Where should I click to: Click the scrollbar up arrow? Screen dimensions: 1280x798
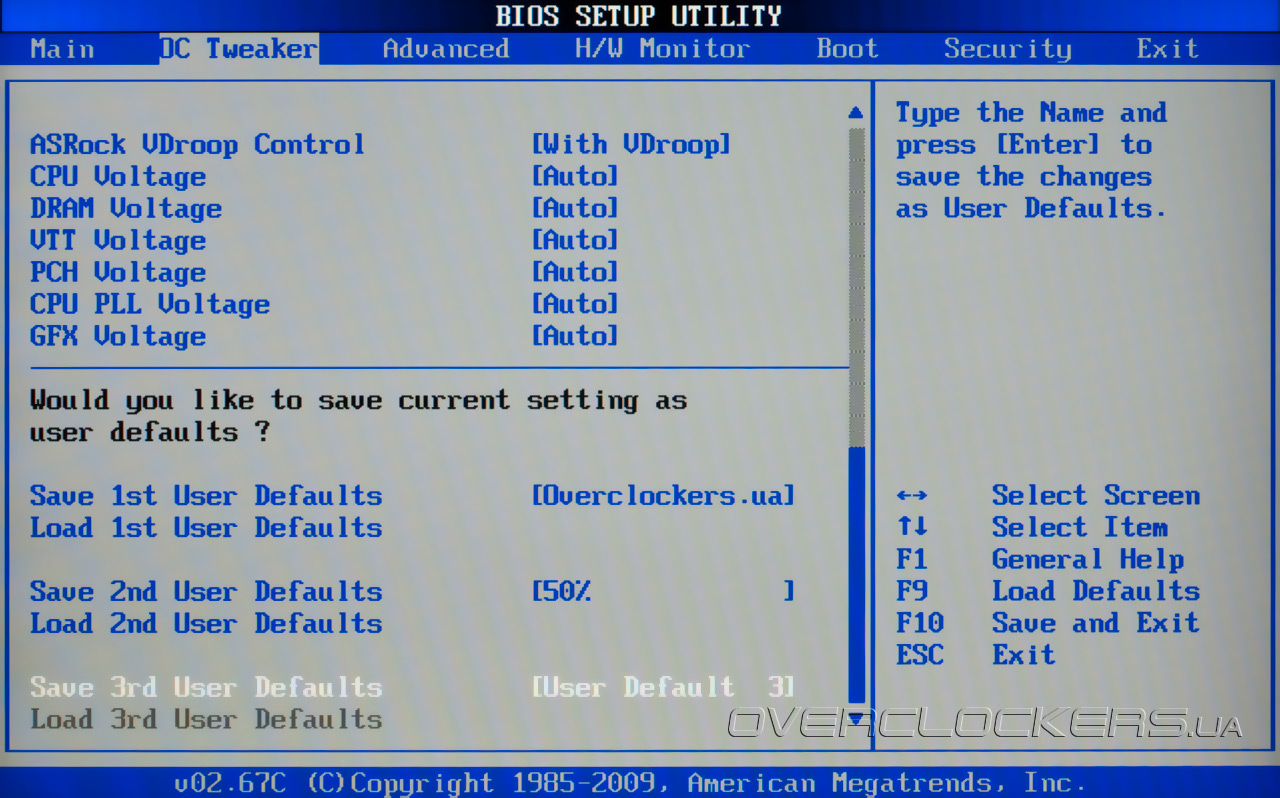pos(855,113)
